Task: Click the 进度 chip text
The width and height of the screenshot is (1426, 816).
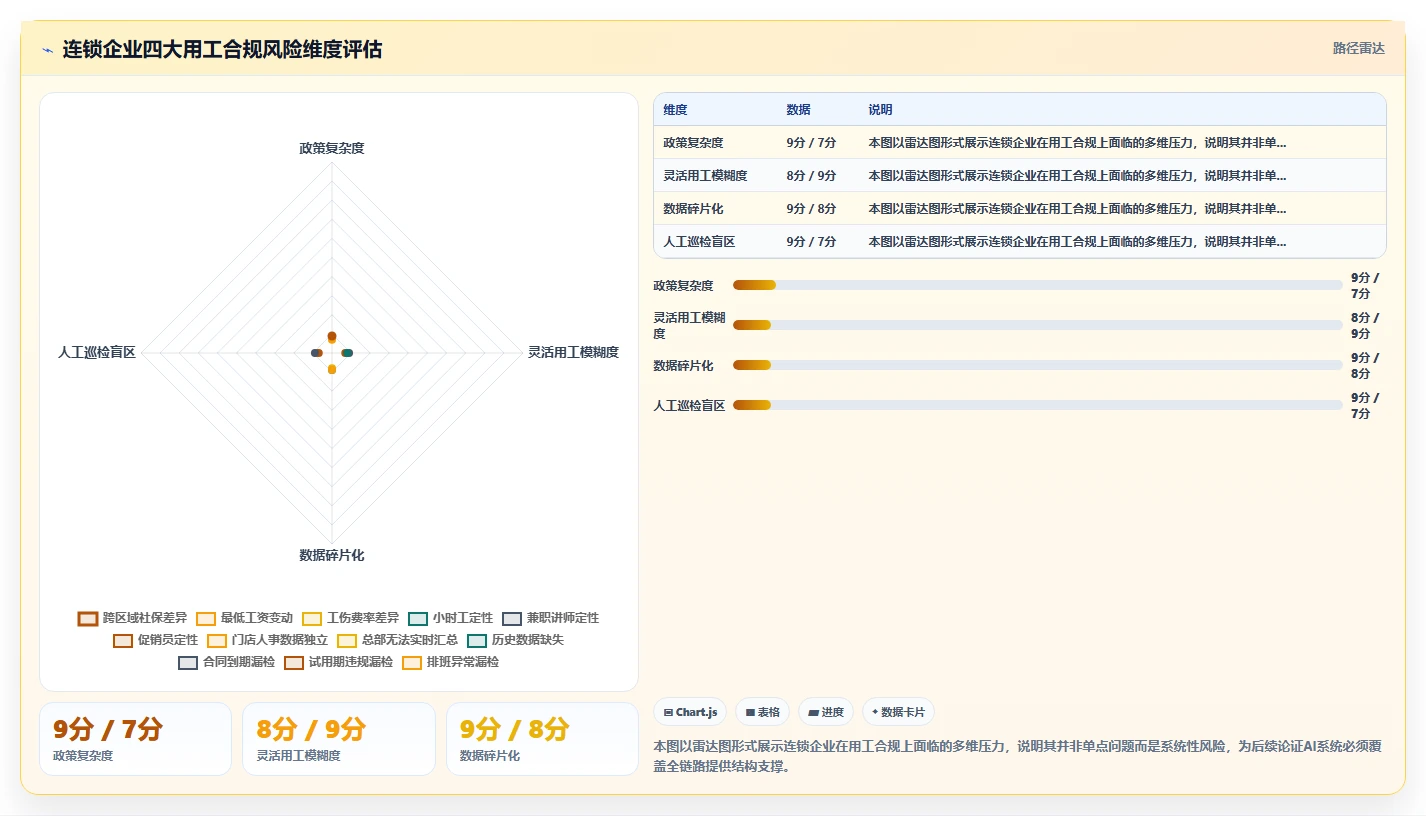Action: (x=833, y=713)
